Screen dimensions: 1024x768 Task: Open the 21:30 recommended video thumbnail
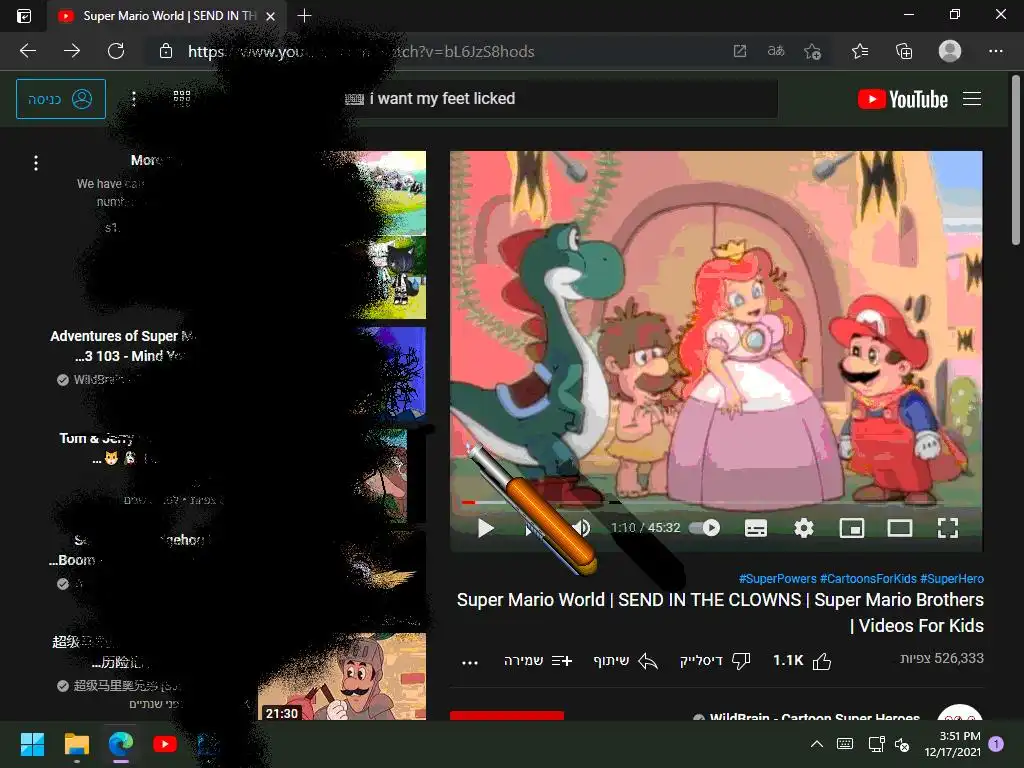click(342, 677)
